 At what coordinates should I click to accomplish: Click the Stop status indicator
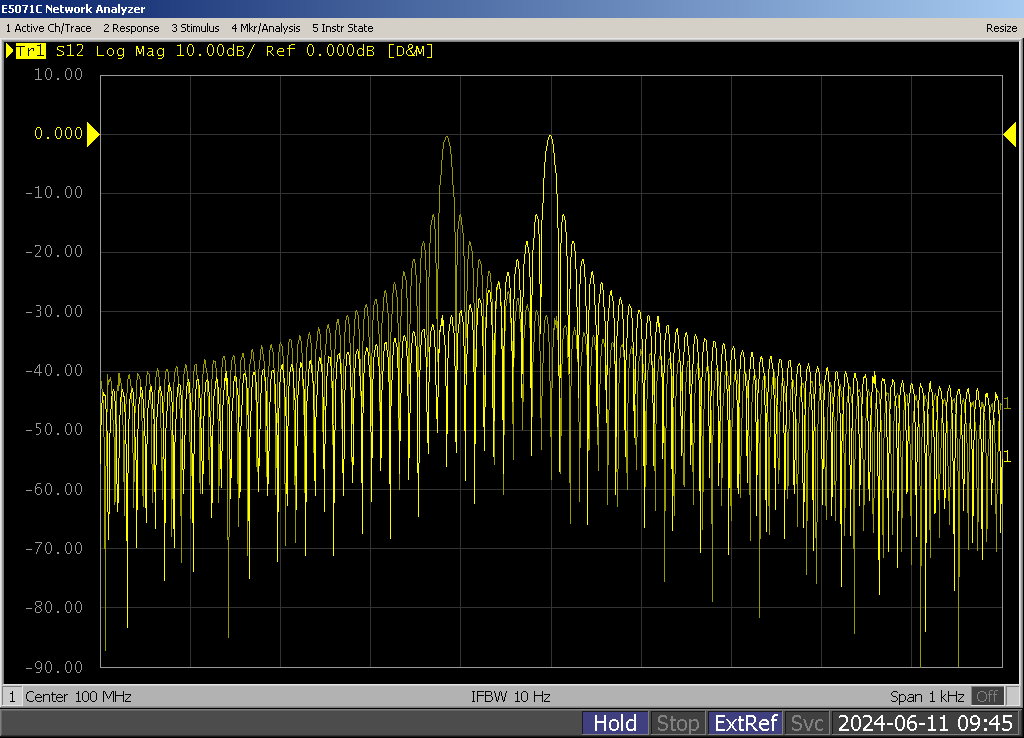pyautogui.click(x=677, y=723)
